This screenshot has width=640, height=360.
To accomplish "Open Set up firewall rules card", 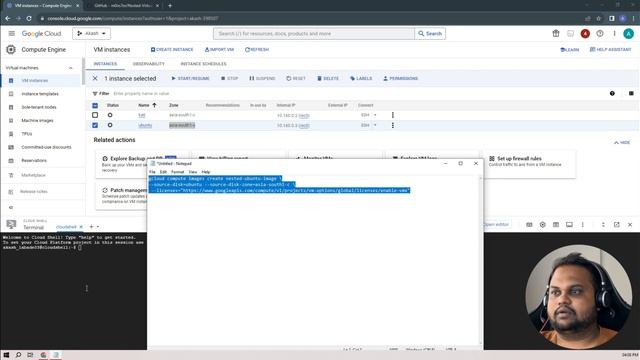I will (x=530, y=163).
